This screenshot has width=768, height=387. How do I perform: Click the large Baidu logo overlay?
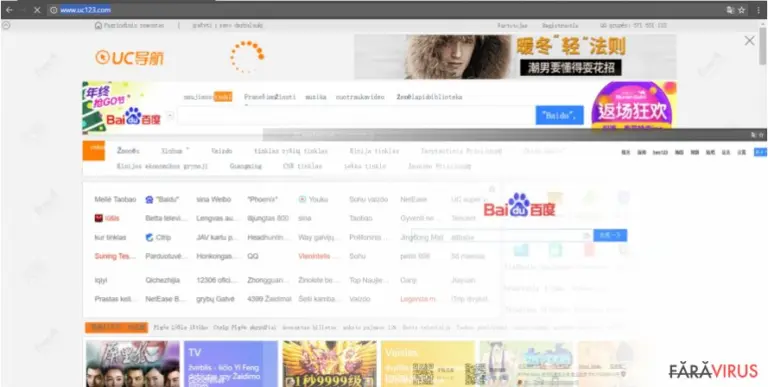[519, 205]
